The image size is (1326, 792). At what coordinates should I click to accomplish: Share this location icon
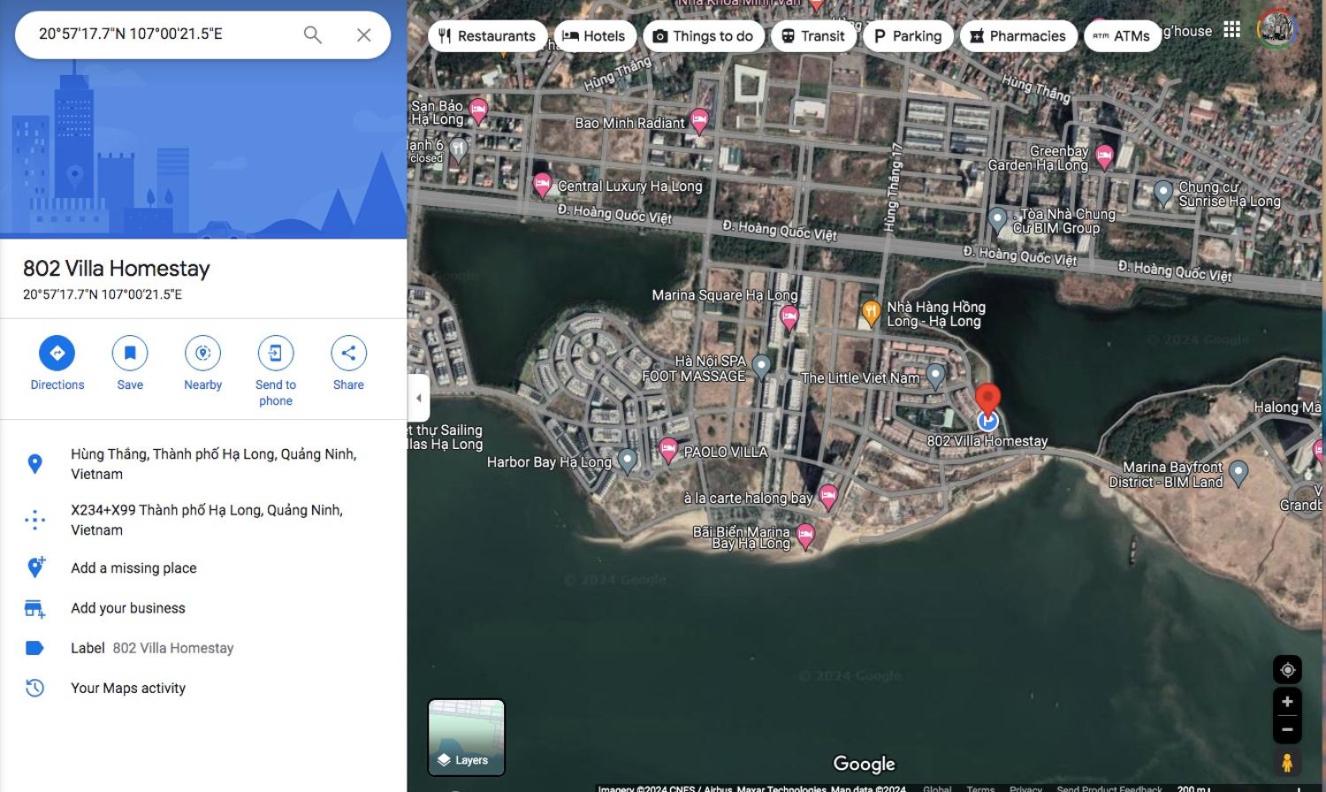(x=349, y=353)
